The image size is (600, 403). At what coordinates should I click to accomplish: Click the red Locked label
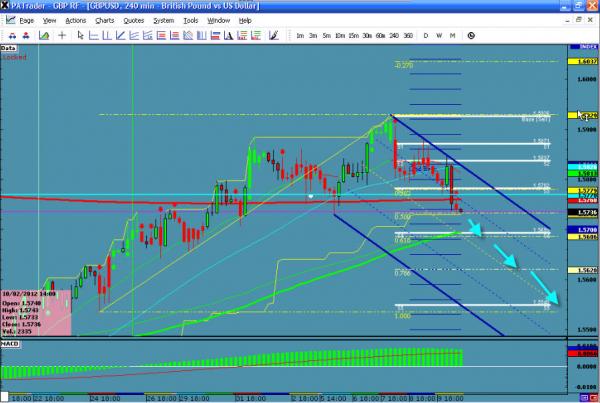point(15,57)
